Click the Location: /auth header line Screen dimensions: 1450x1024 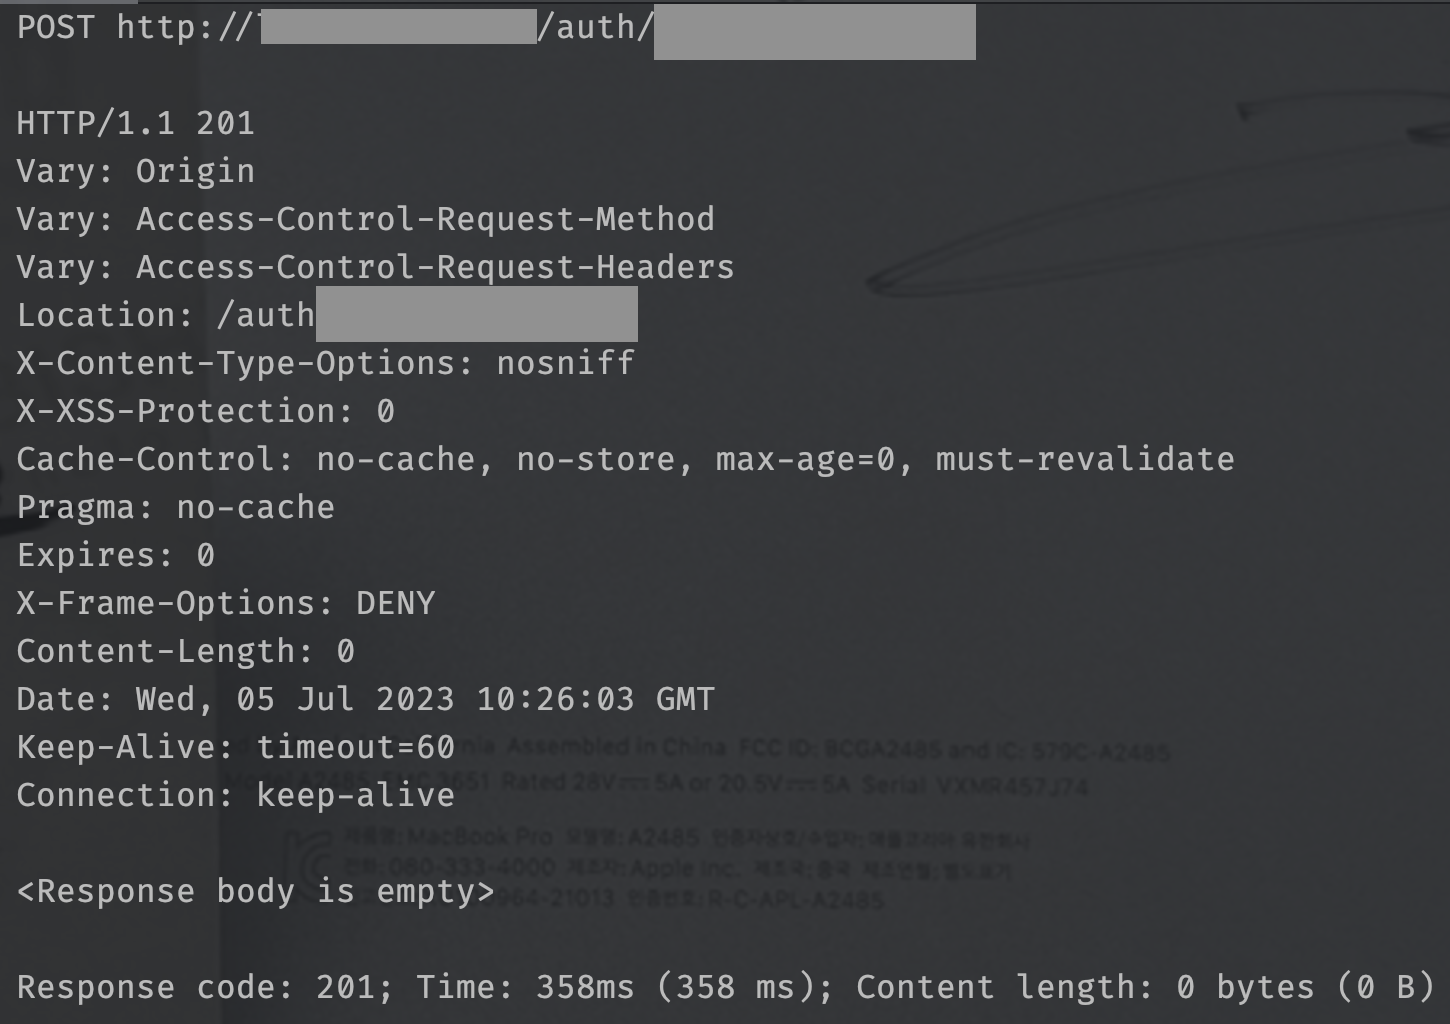327,315
